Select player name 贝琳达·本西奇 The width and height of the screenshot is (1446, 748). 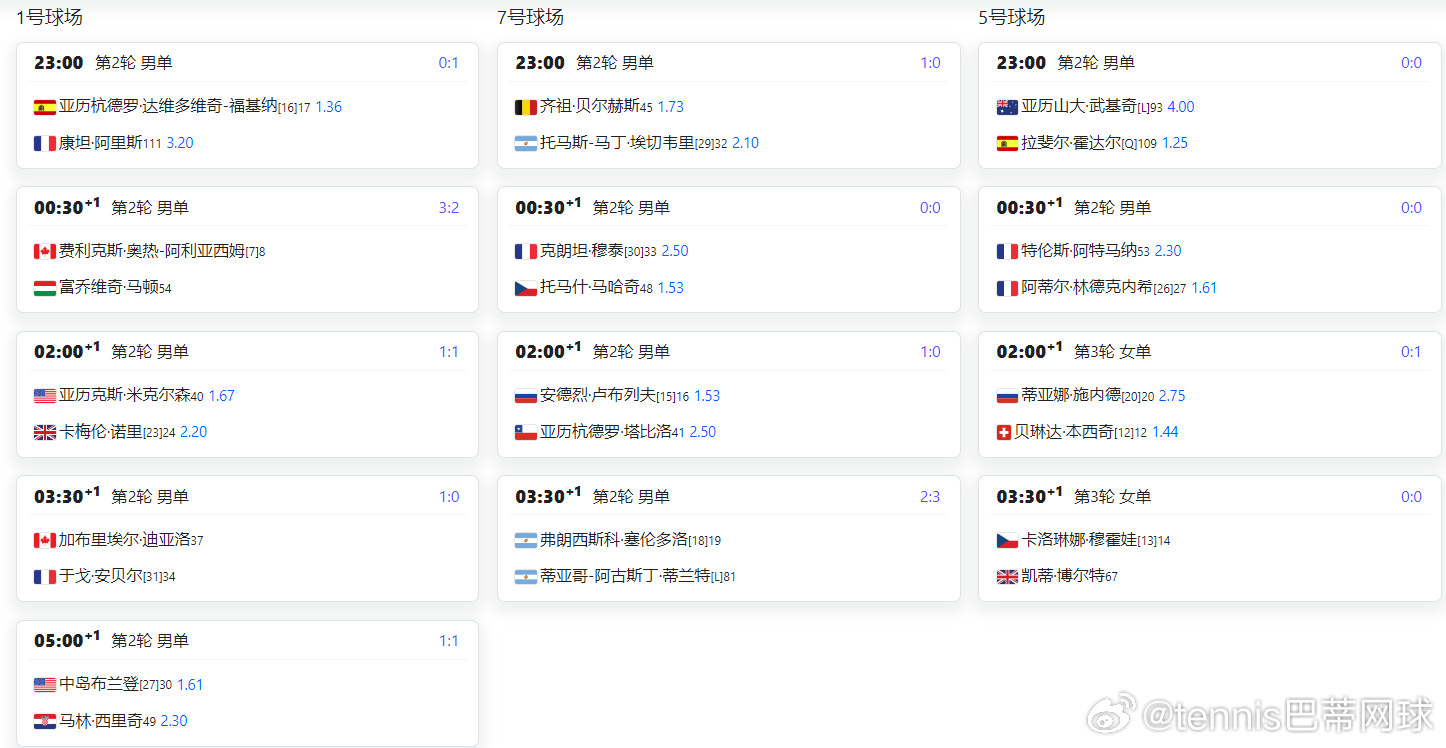(x=1063, y=431)
